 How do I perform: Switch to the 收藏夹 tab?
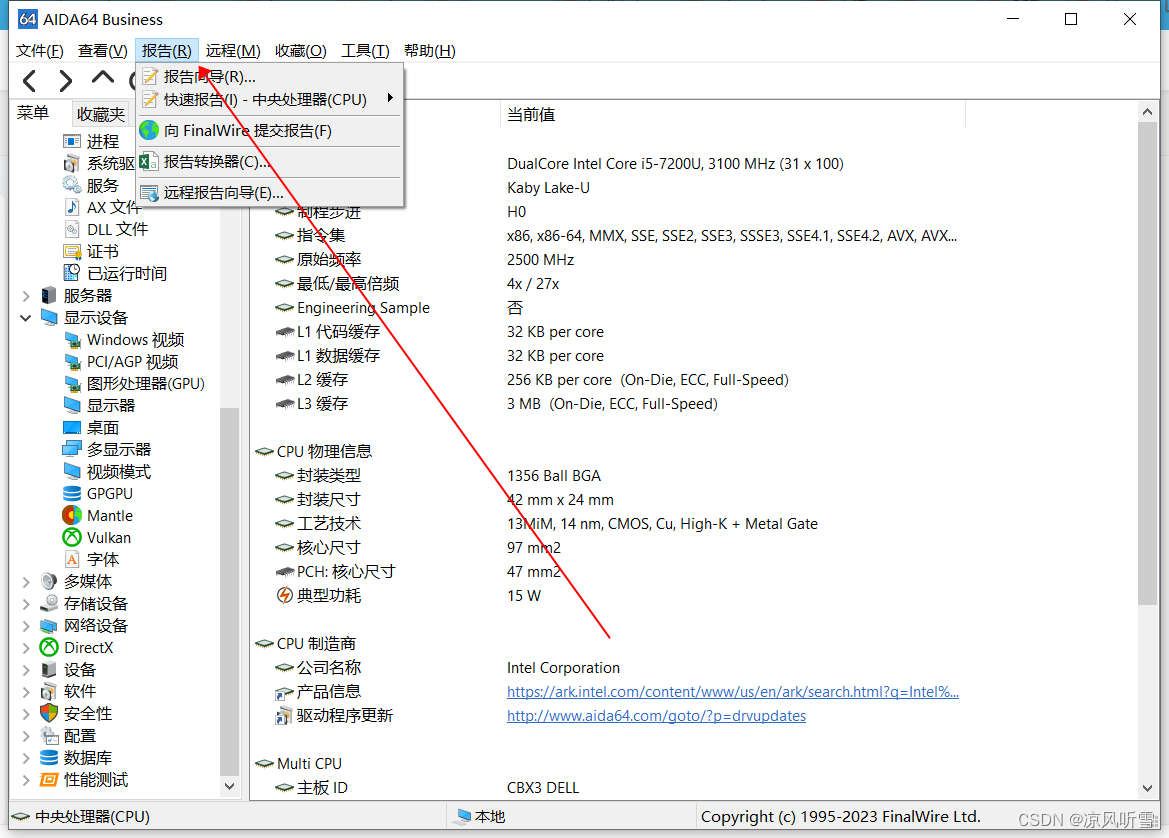(101, 114)
